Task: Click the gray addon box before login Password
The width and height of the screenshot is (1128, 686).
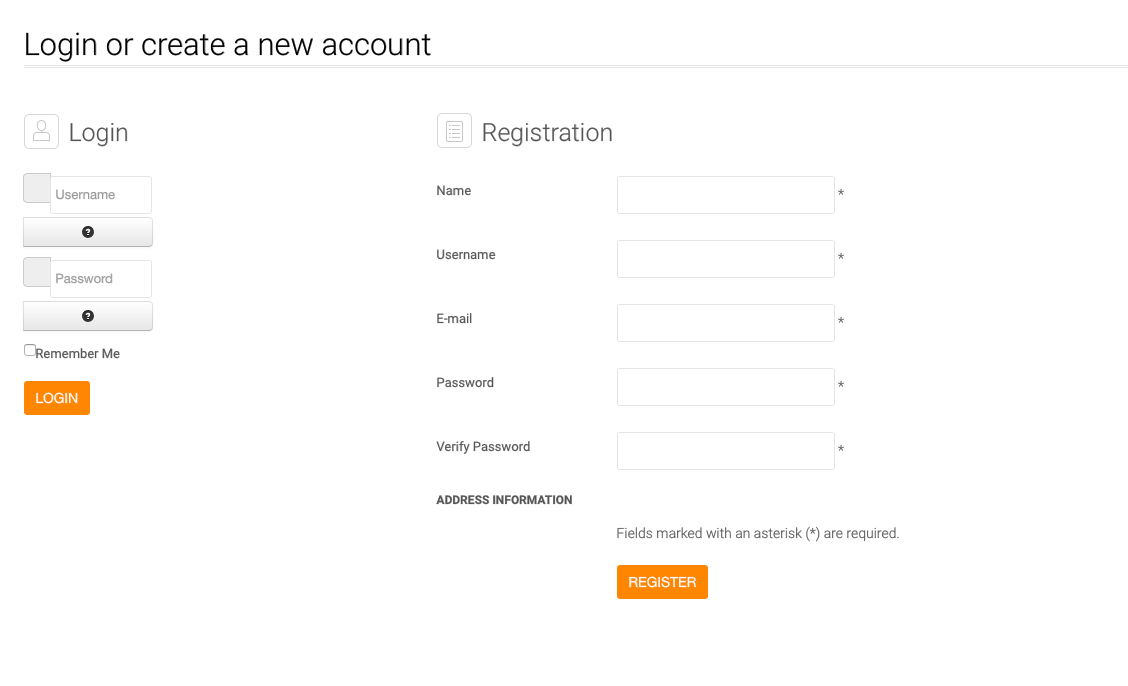Action: click(x=36, y=272)
